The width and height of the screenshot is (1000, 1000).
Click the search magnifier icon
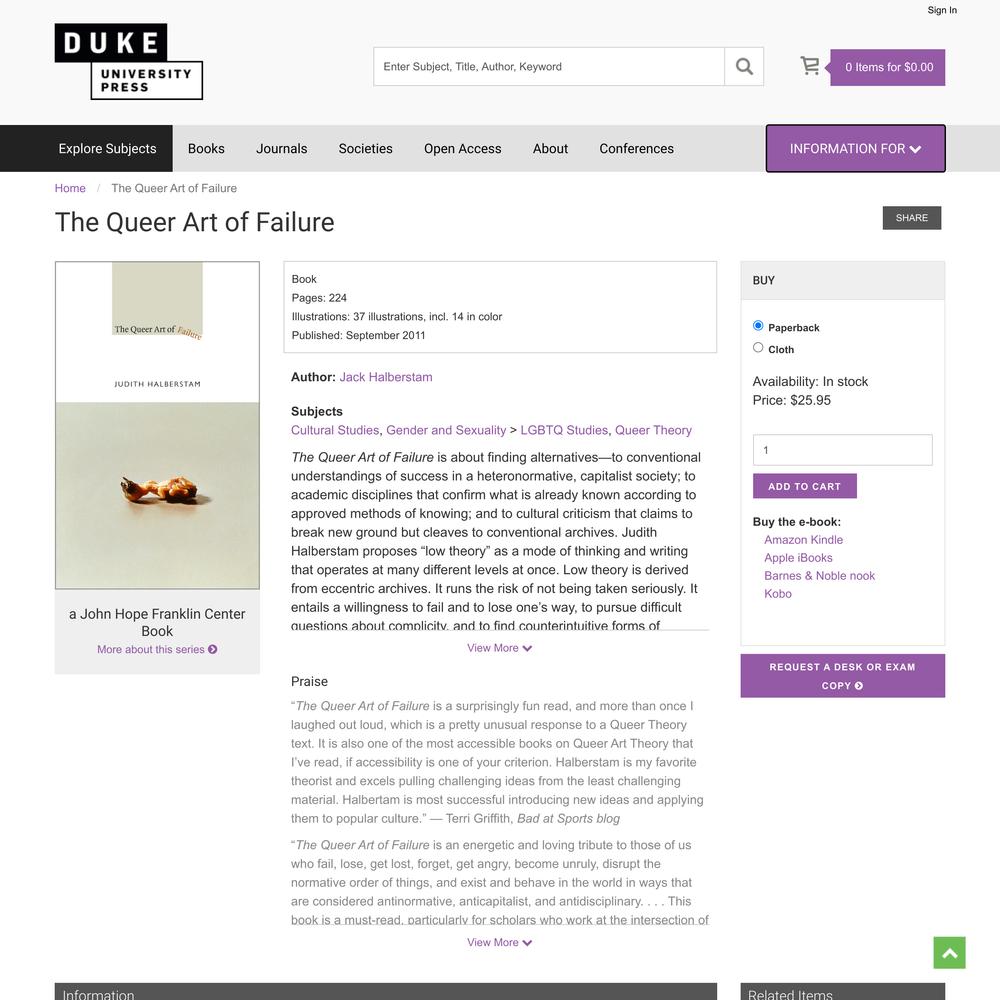pos(744,66)
